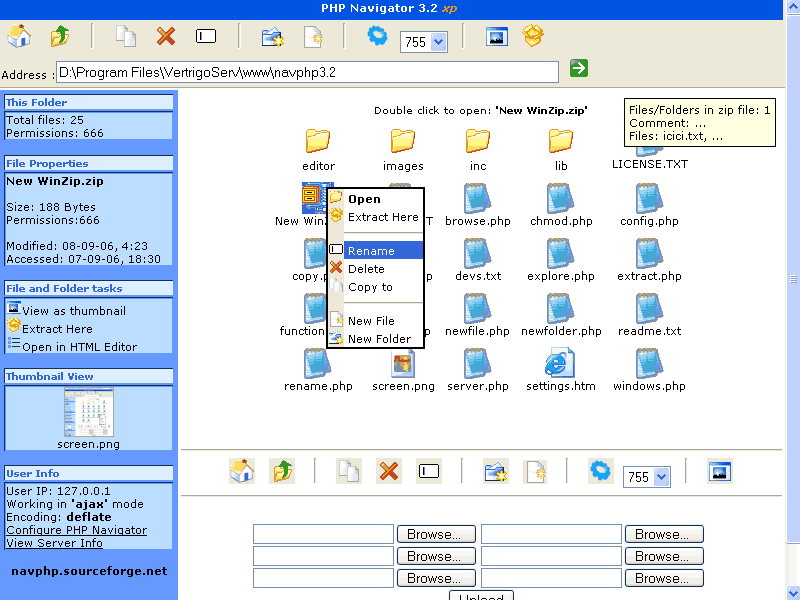
Task: Click the green Go arrow beside address
Action: (x=579, y=68)
